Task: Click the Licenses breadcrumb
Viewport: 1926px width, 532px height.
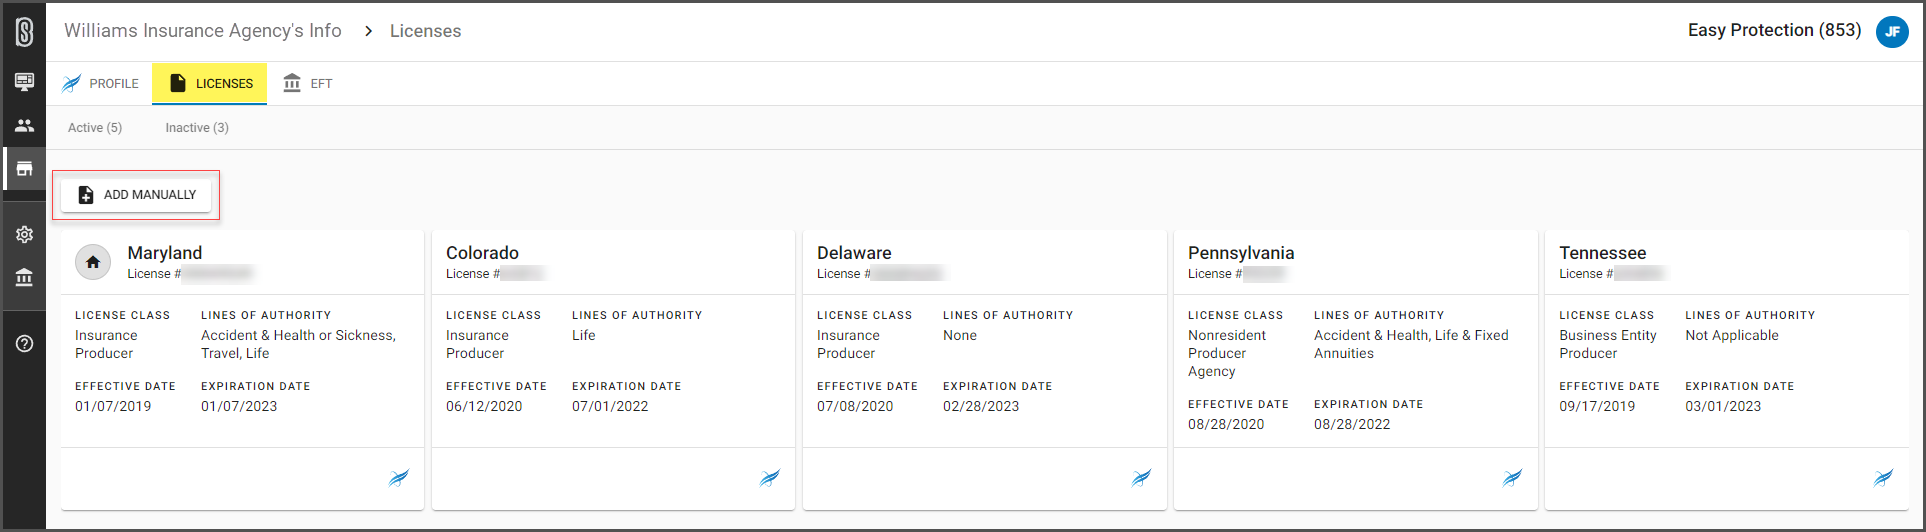Action: click(x=426, y=31)
